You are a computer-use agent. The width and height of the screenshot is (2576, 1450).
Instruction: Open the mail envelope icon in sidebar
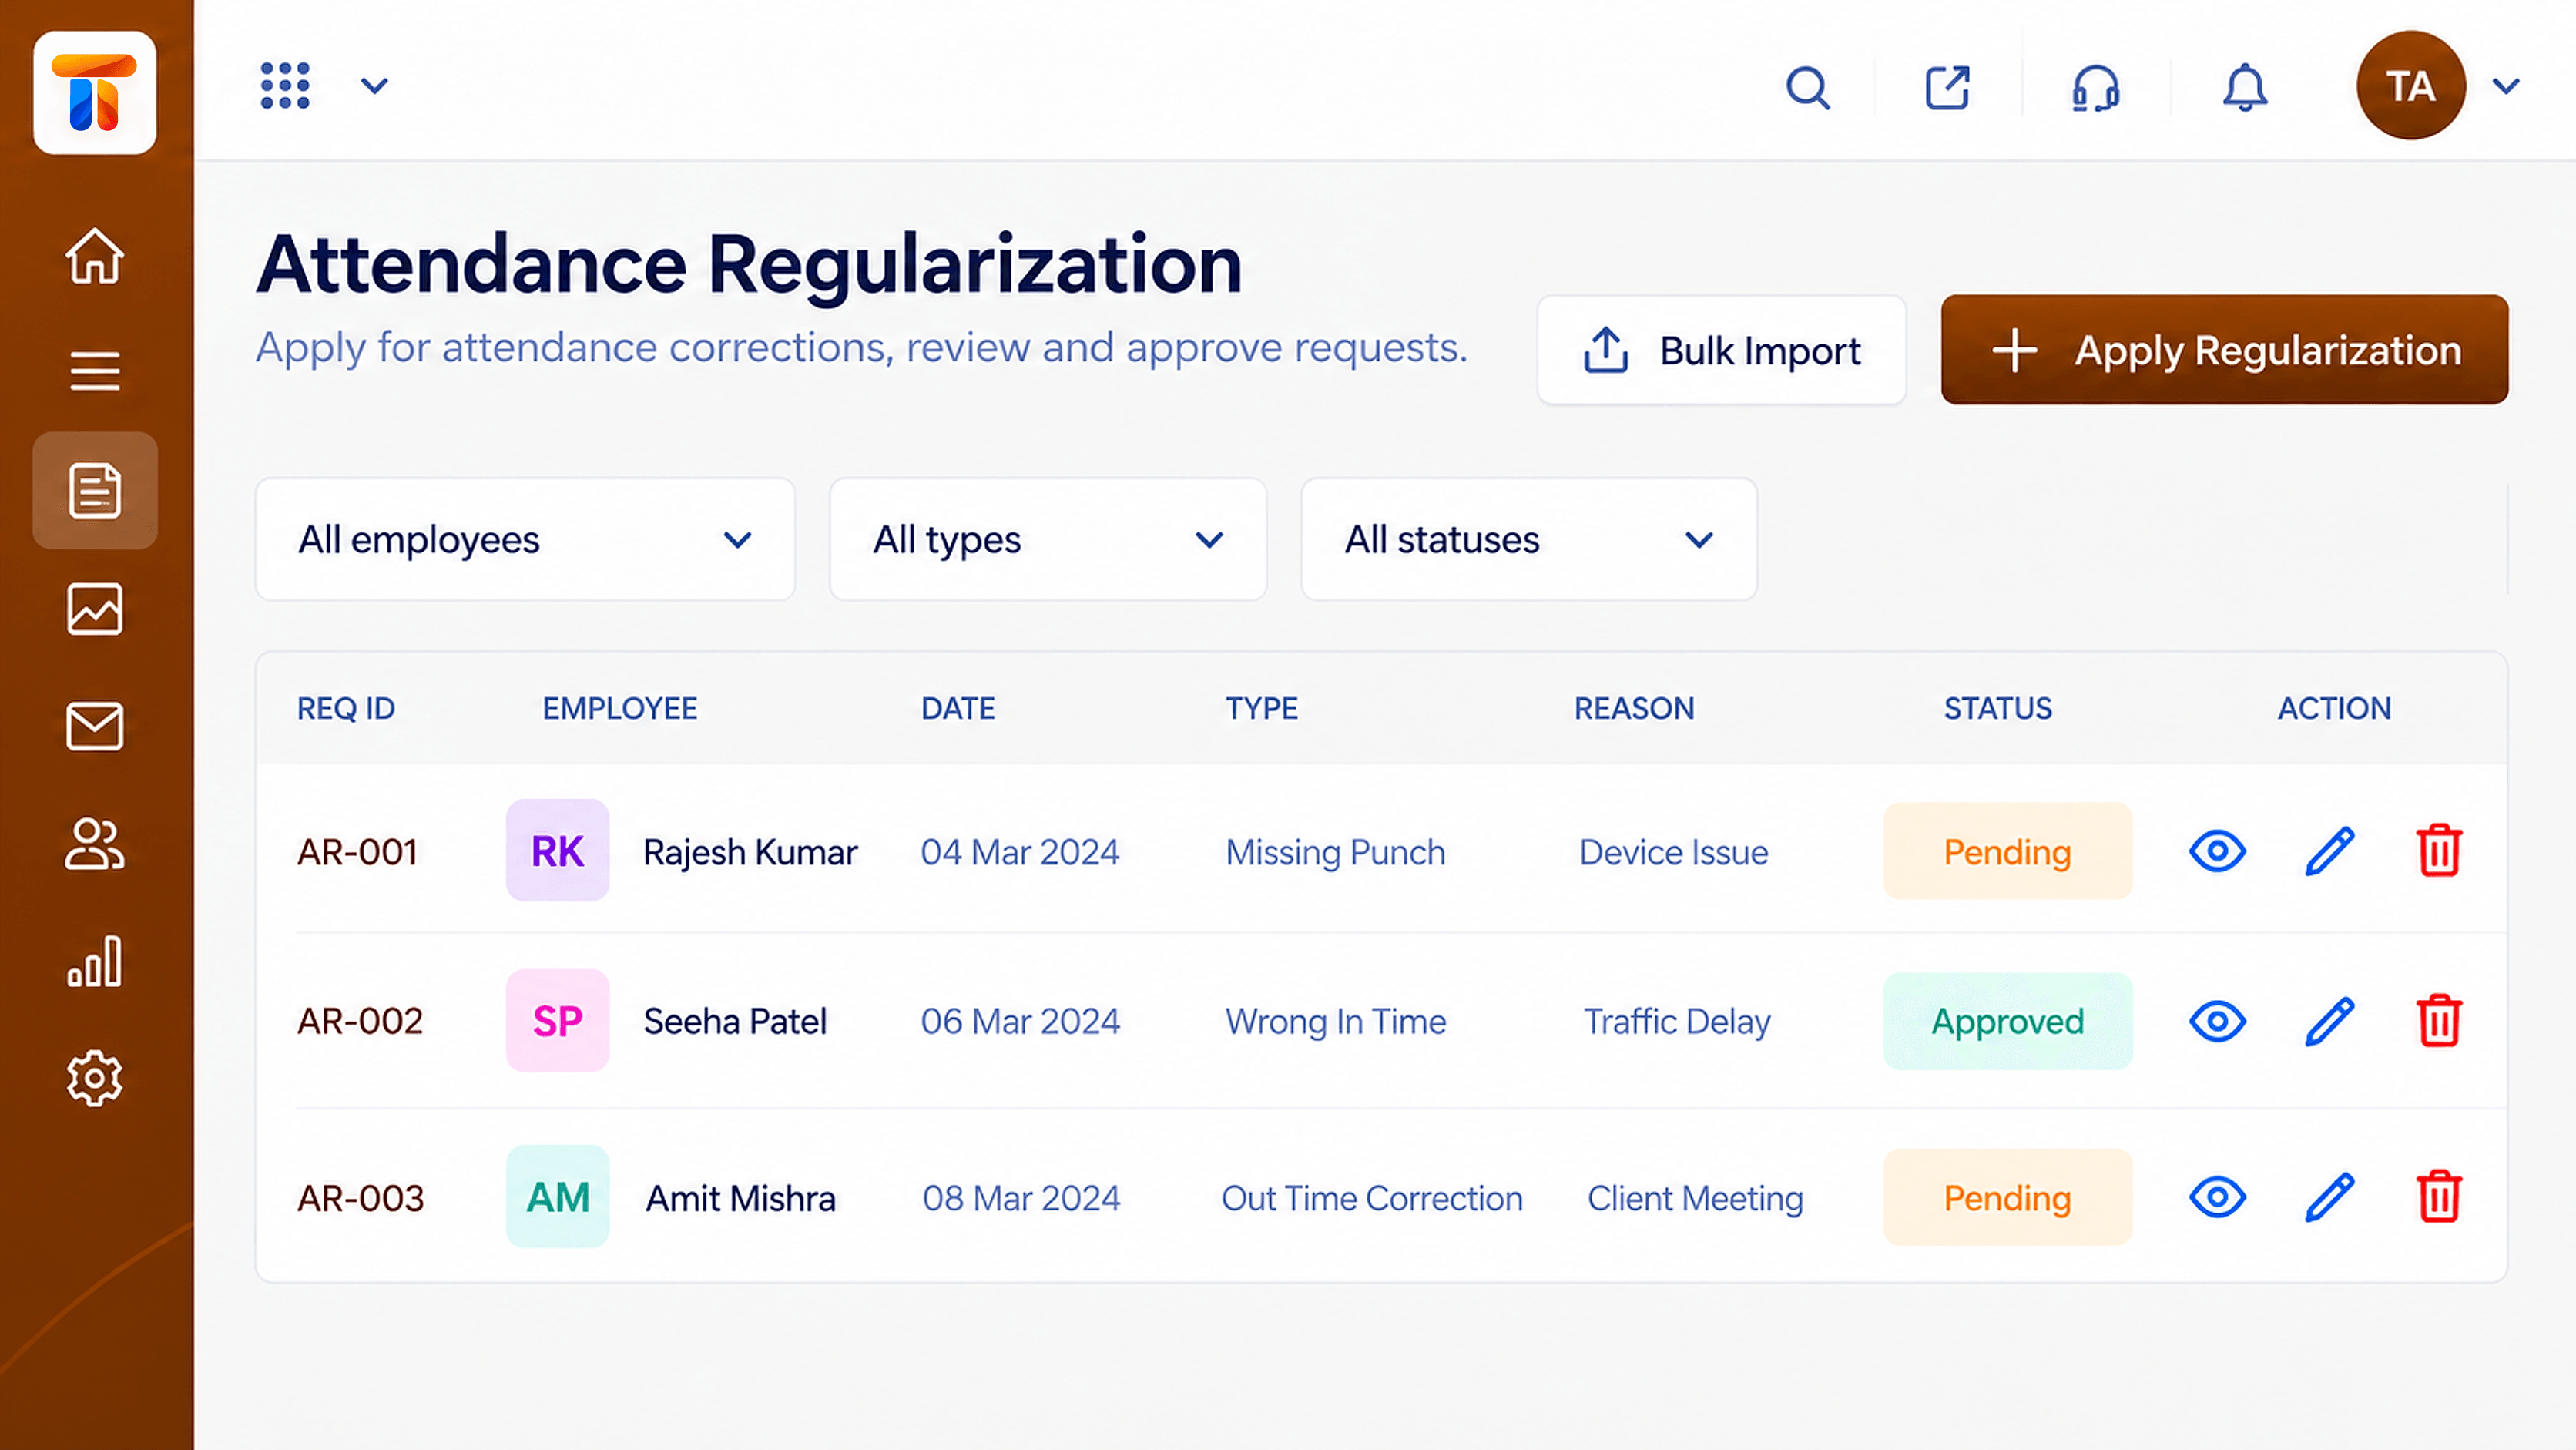click(95, 726)
